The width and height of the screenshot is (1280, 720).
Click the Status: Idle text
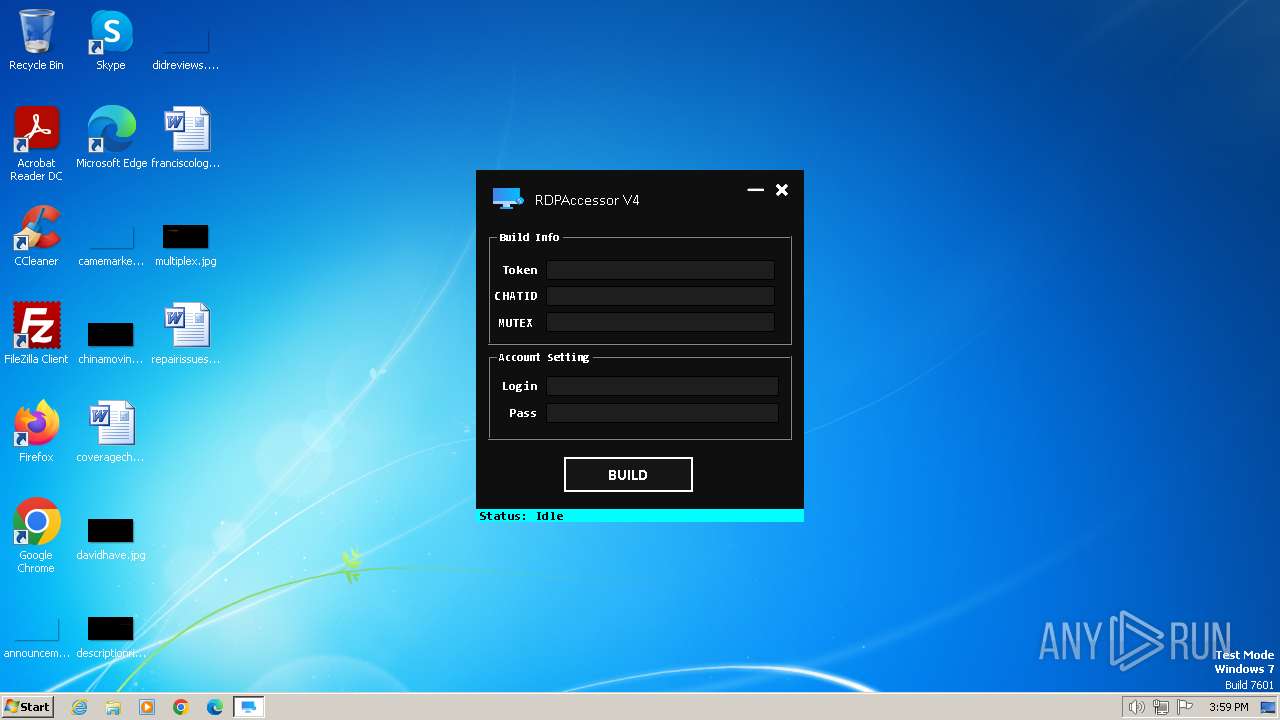(x=521, y=516)
